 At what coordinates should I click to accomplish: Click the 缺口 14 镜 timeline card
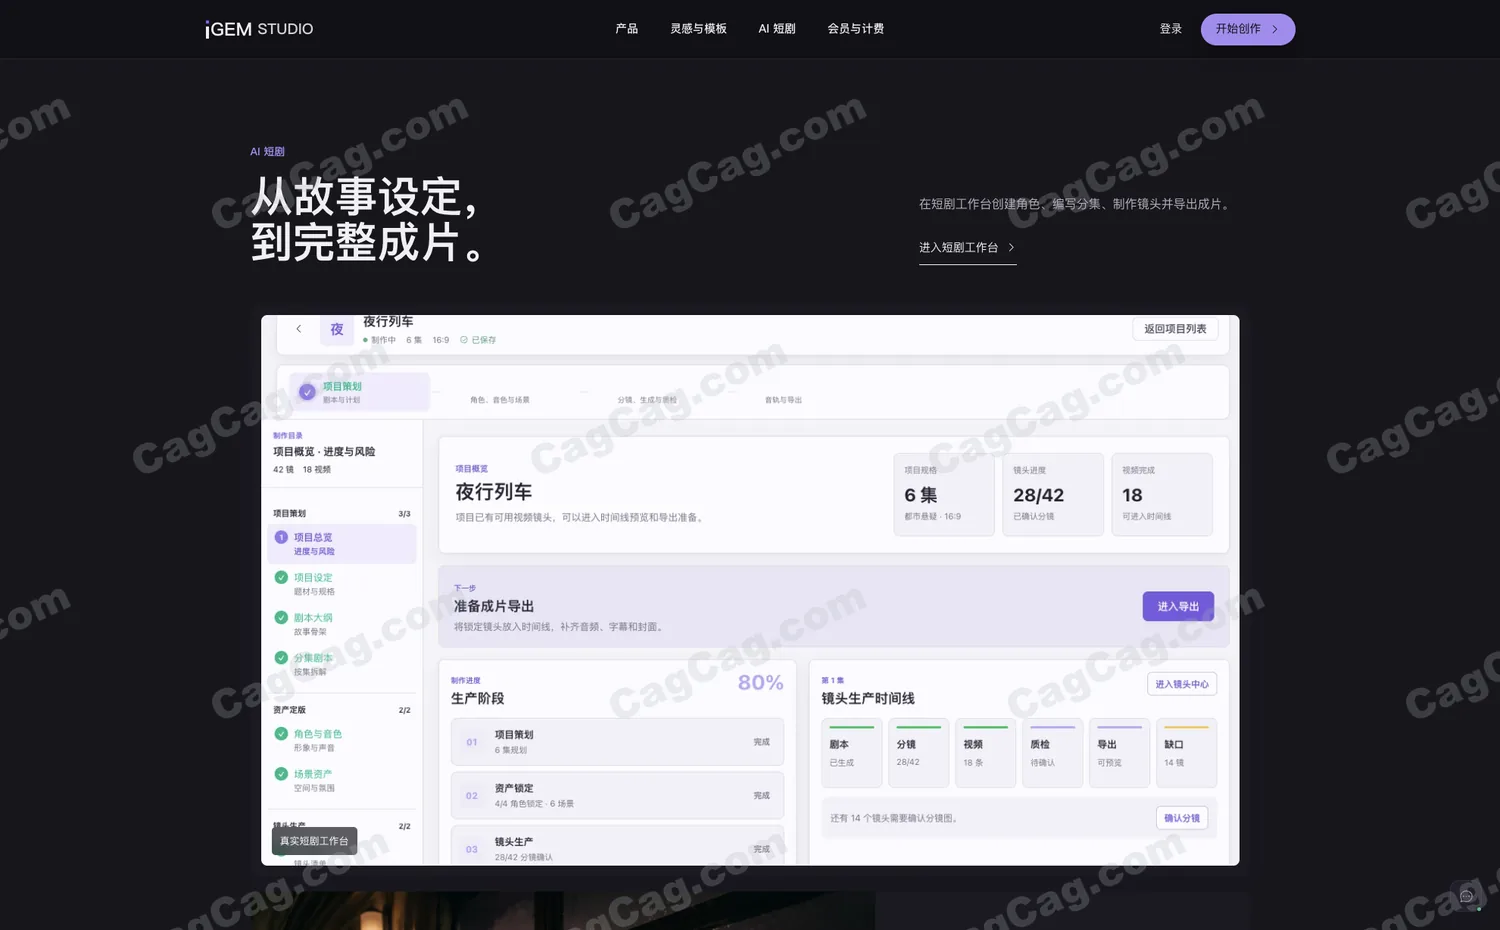1186,753
